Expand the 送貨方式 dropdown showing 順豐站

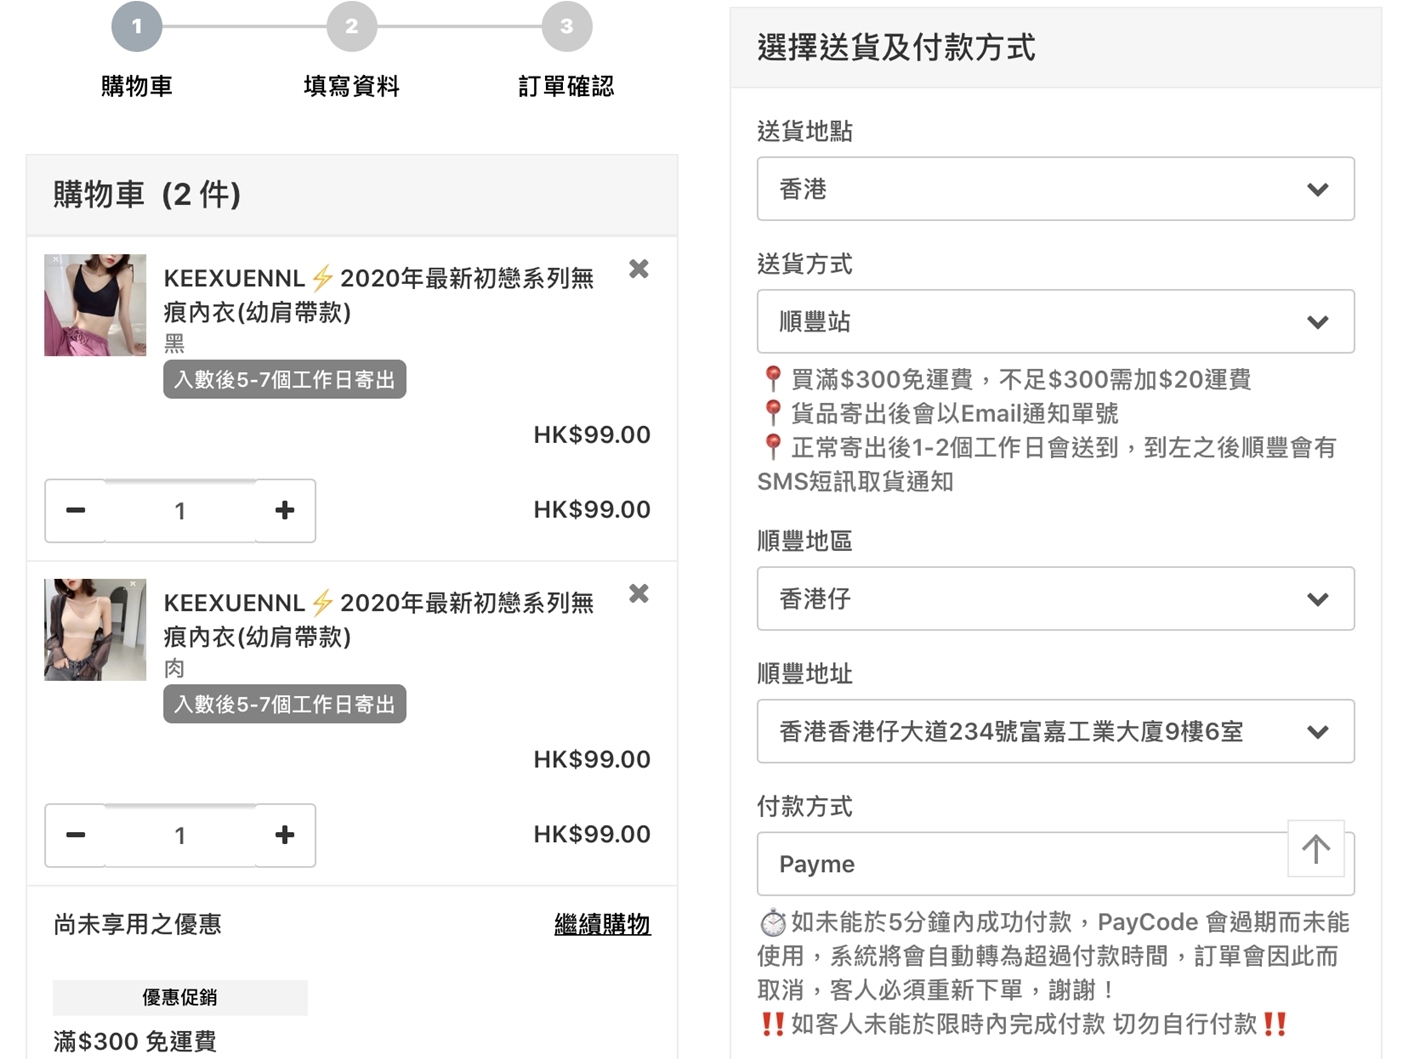click(x=1055, y=322)
